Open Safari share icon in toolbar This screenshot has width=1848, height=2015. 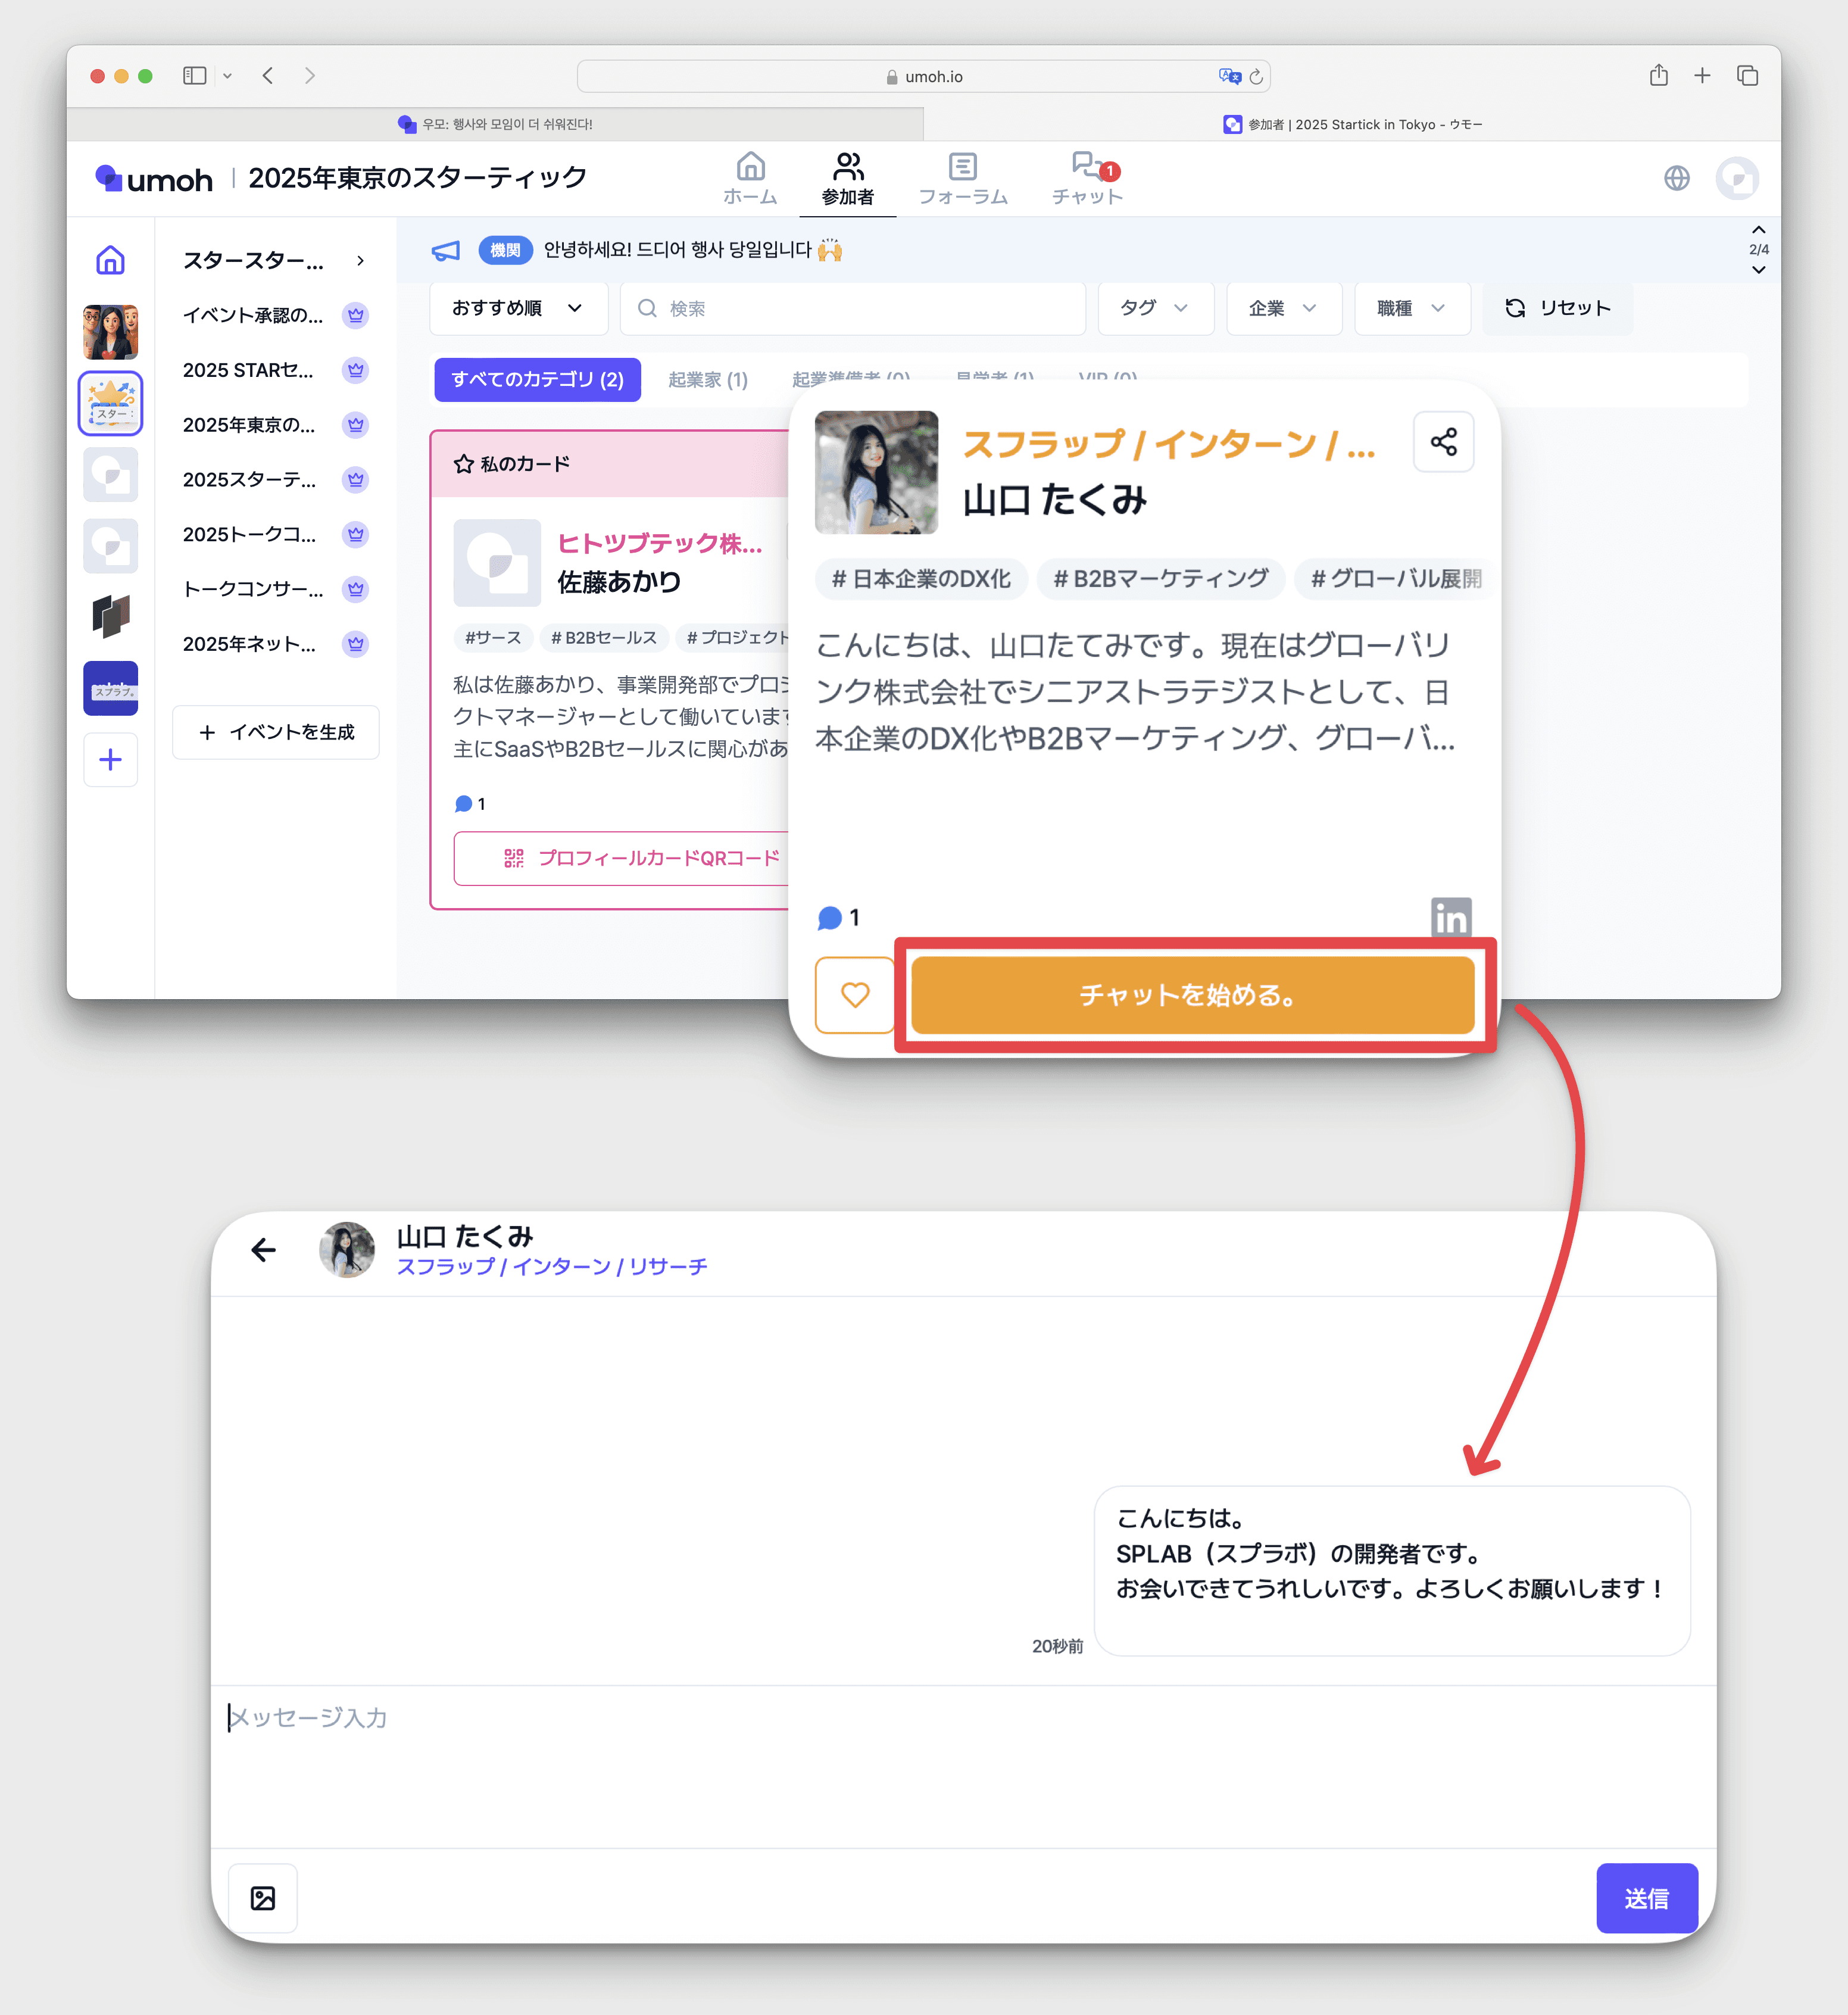(x=1658, y=76)
